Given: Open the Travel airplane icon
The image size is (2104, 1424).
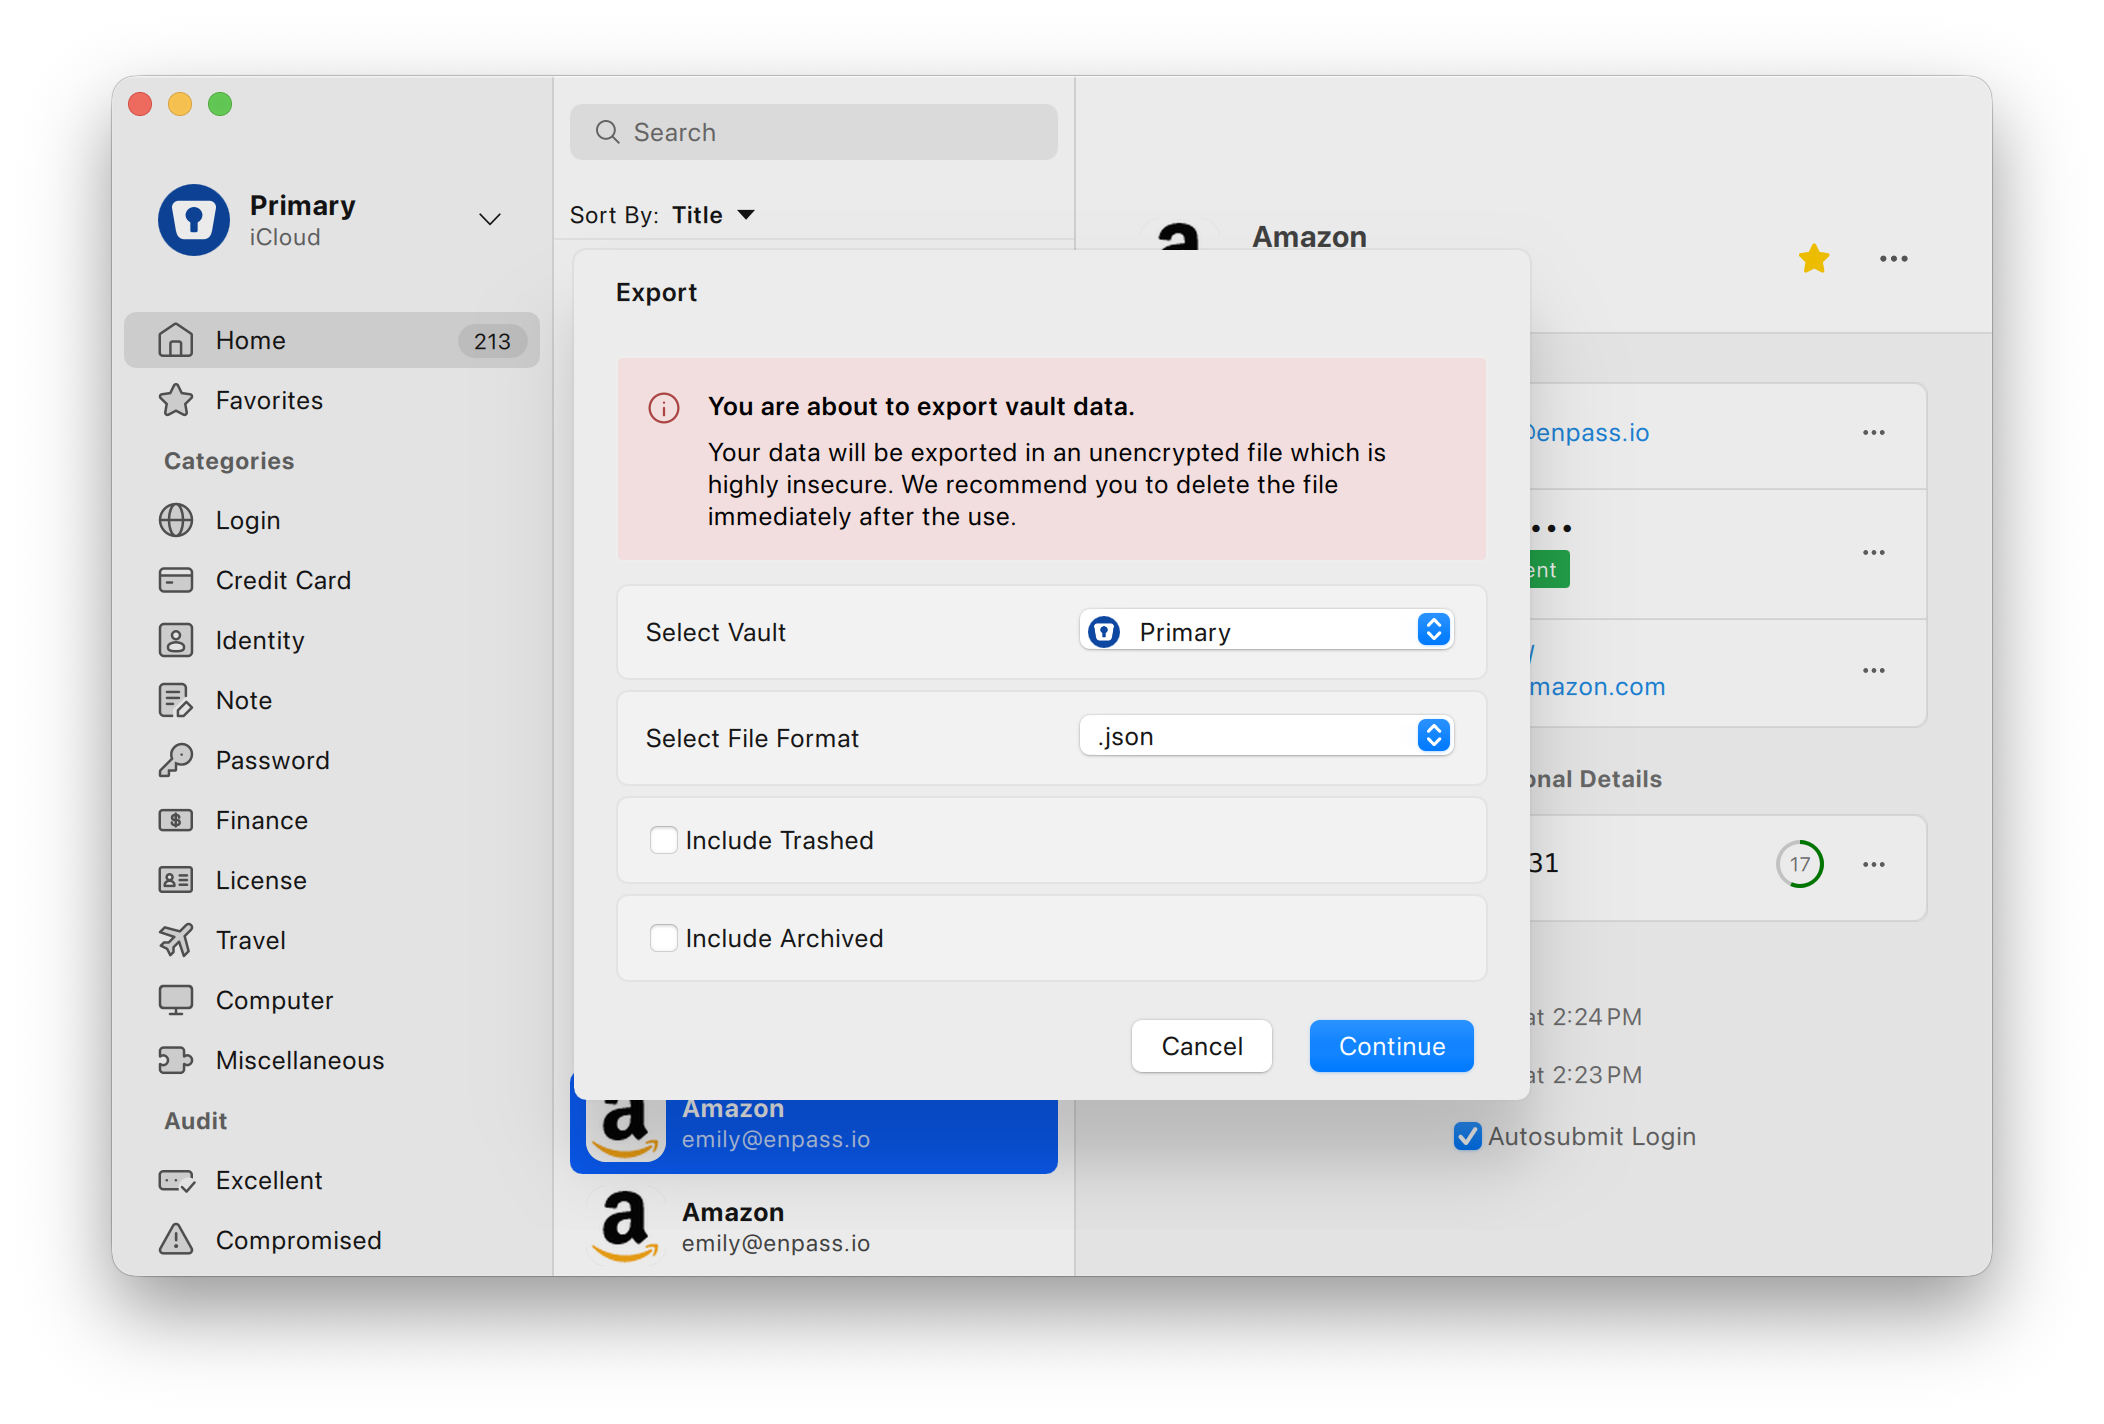Looking at the screenshot, I should tap(176, 940).
